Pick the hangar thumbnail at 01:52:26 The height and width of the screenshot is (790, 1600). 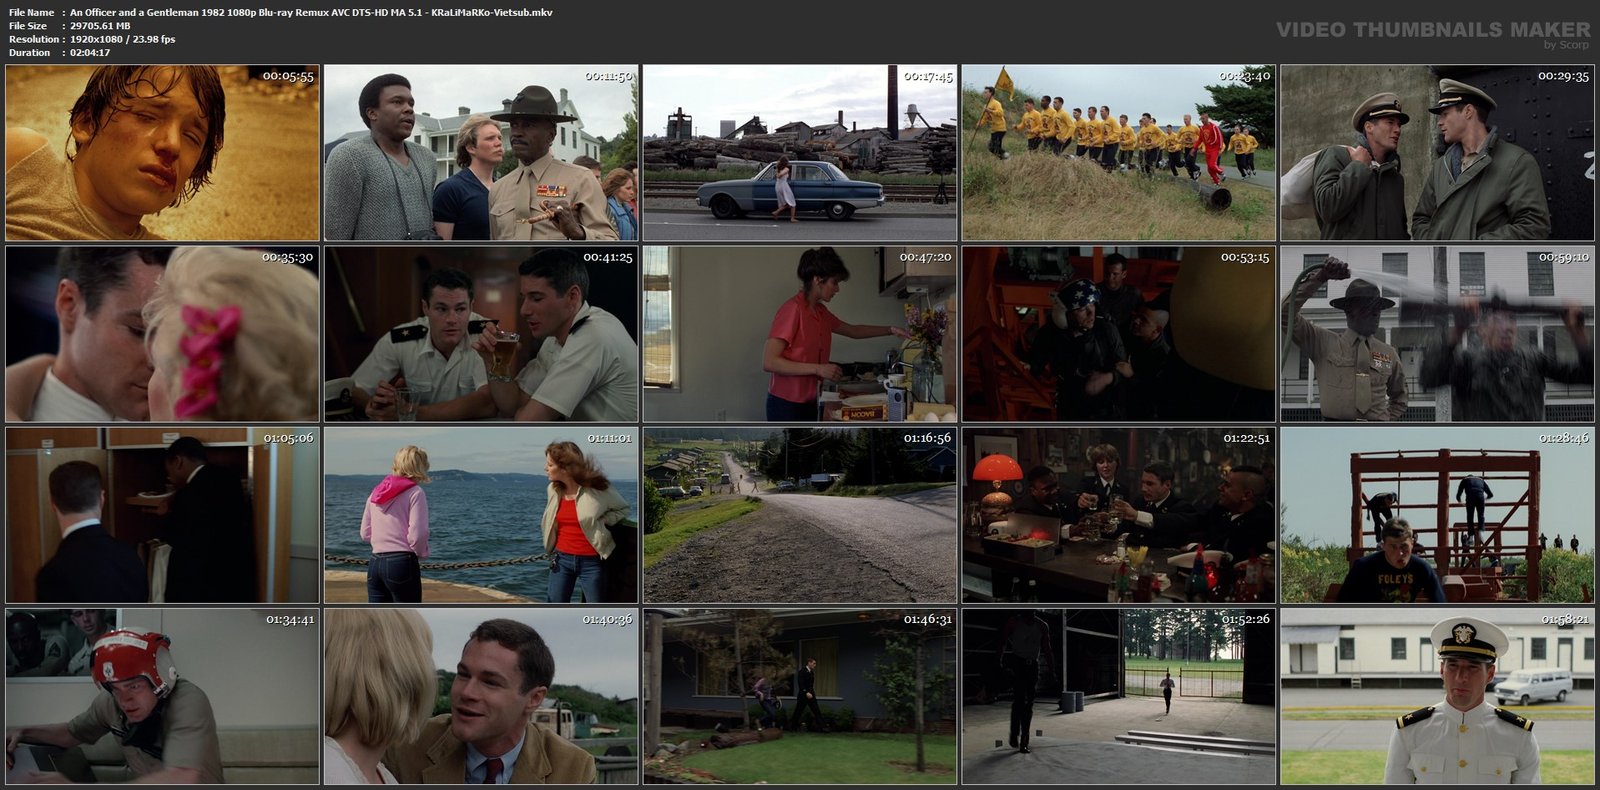coord(1119,696)
